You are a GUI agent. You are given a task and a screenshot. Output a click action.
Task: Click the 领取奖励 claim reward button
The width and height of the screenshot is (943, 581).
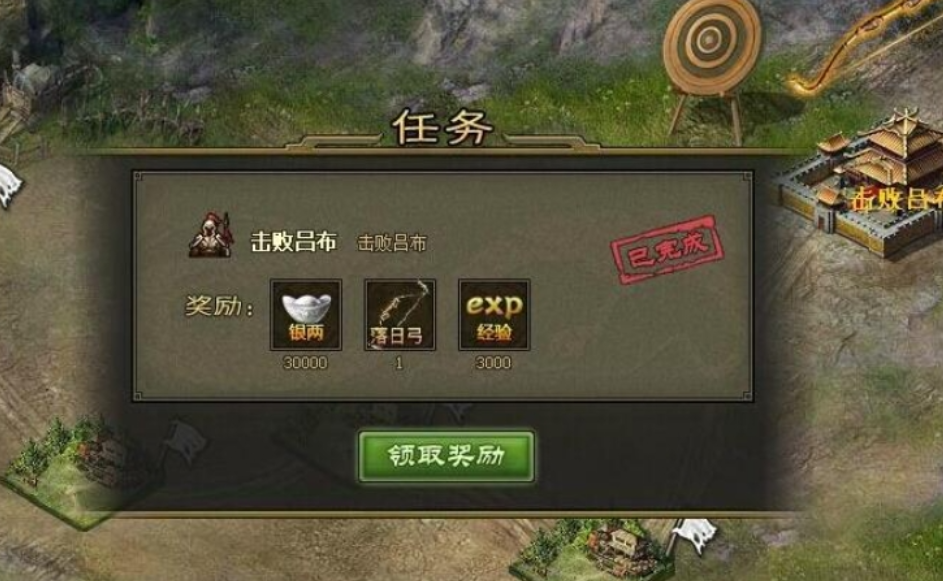point(446,456)
